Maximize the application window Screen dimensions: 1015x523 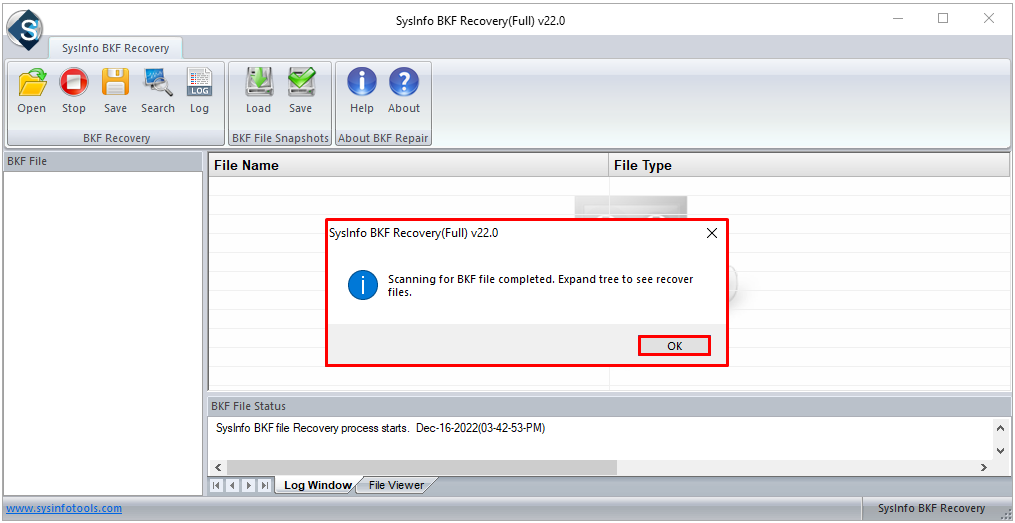[943, 19]
